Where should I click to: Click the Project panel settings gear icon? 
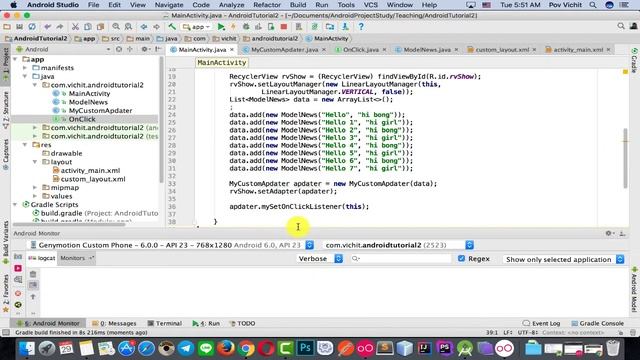pyautogui.click(x=144, y=49)
